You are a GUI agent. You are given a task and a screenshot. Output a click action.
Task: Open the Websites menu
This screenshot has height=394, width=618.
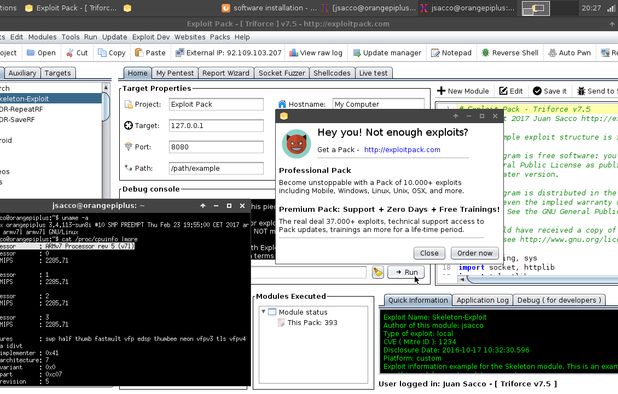[190, 37]
